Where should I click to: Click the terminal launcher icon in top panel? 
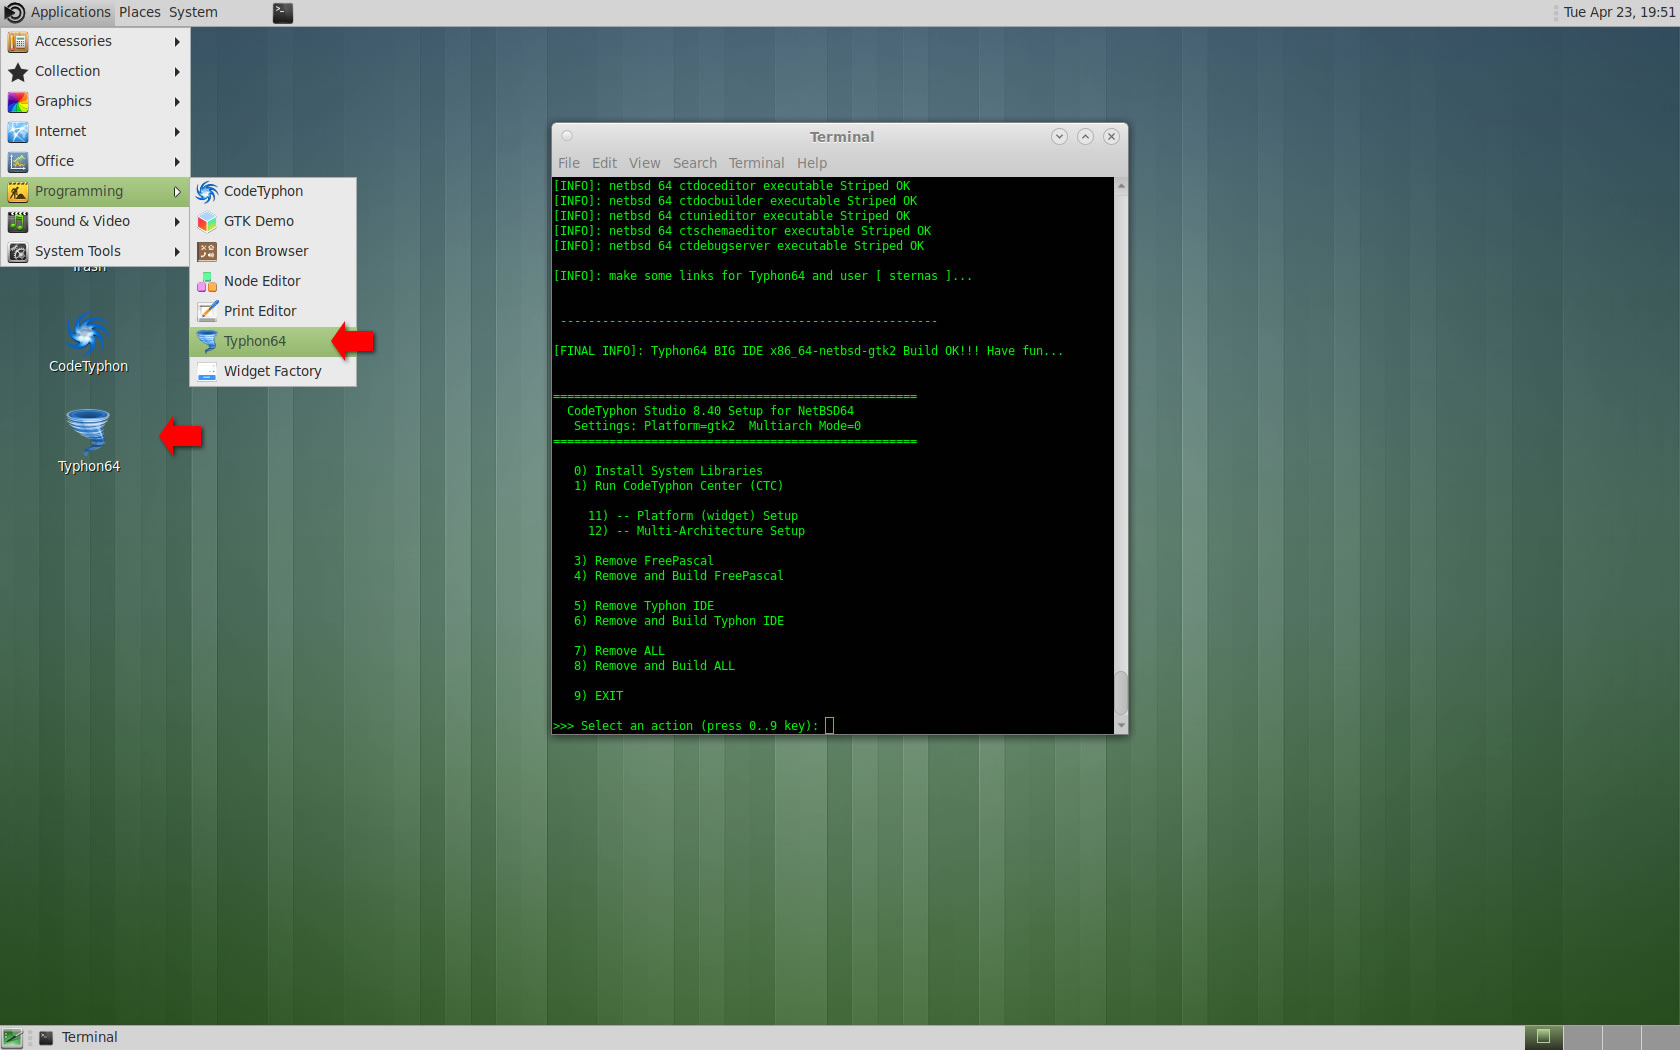(x=283, y=13)
